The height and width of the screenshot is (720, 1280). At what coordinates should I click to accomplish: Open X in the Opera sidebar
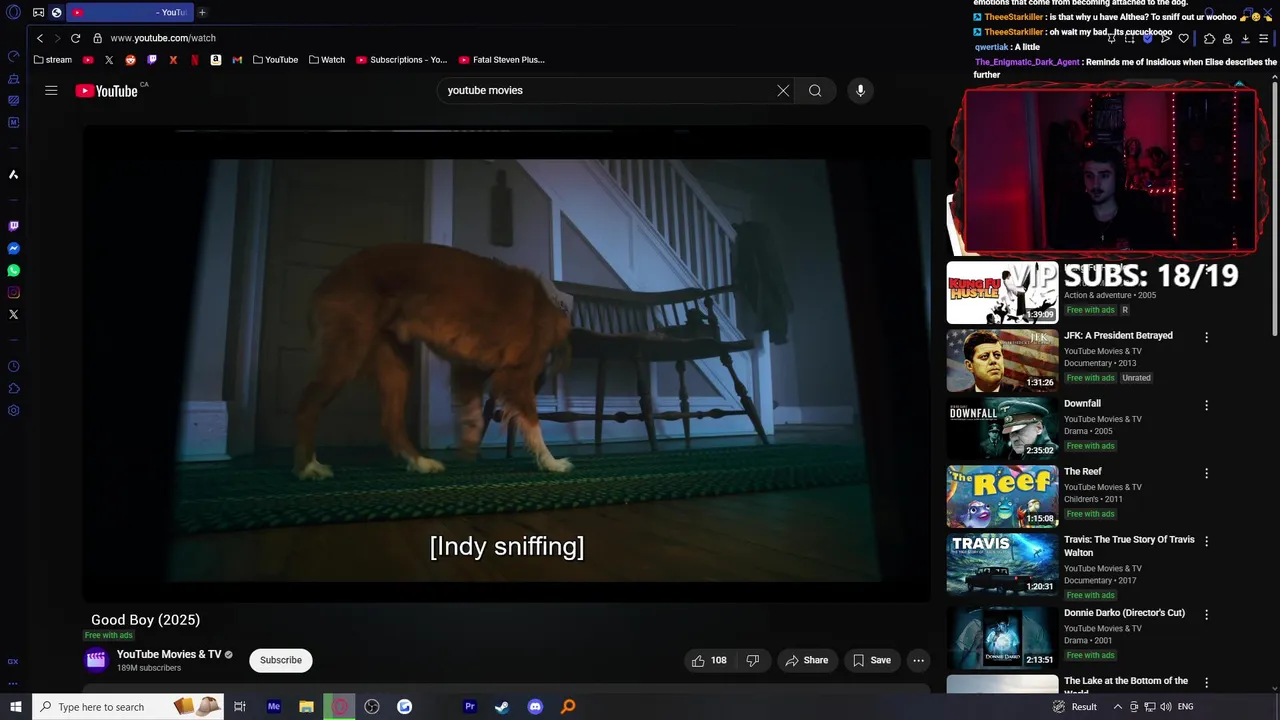(13, 315)
